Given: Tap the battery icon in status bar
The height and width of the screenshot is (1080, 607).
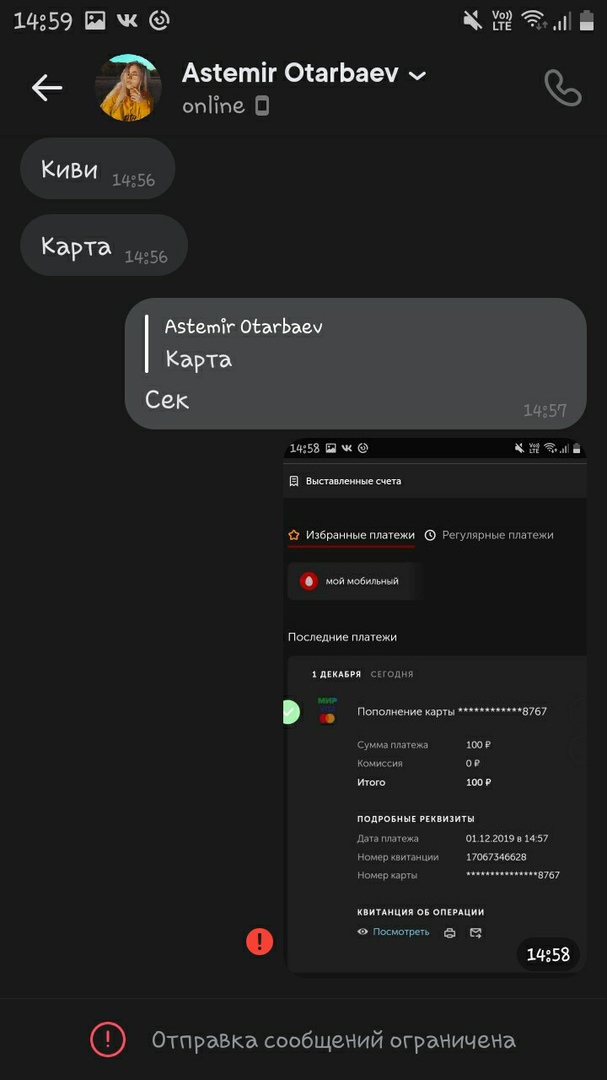Looking at the screenshot, I should [588, 20].
